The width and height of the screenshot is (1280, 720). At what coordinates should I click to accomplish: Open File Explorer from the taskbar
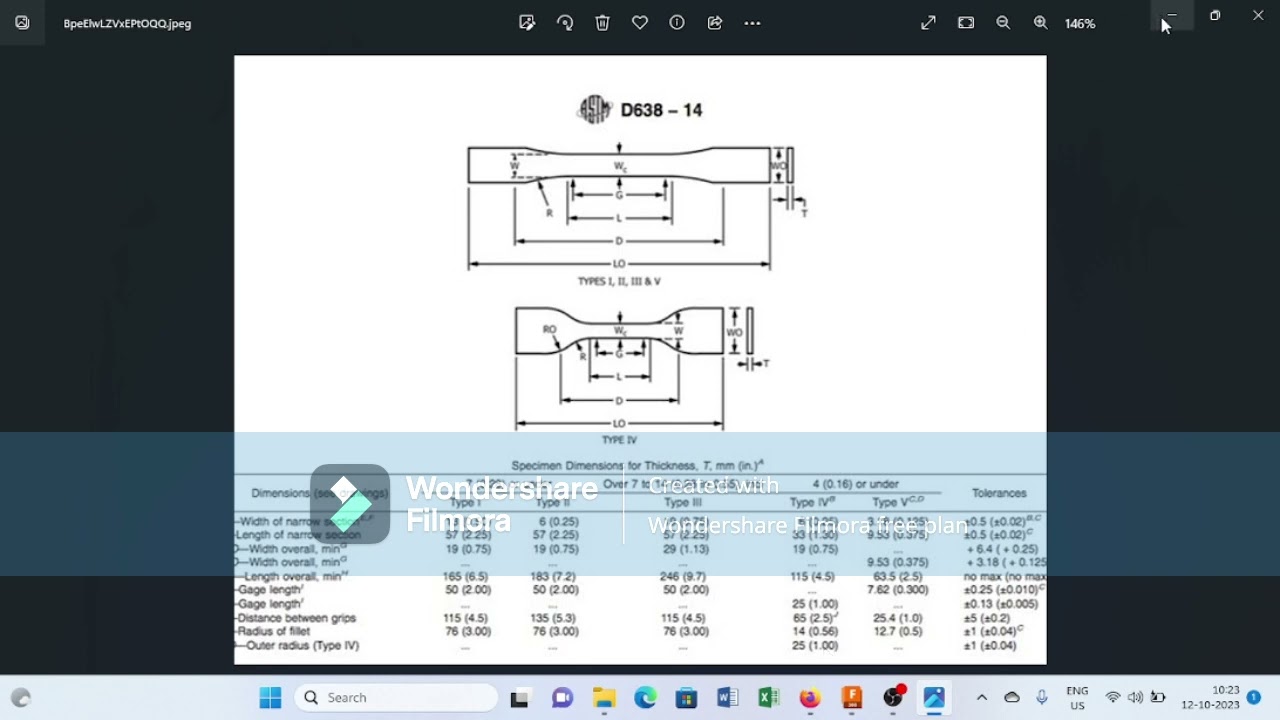pyautogui.click(x=604, y=698)
